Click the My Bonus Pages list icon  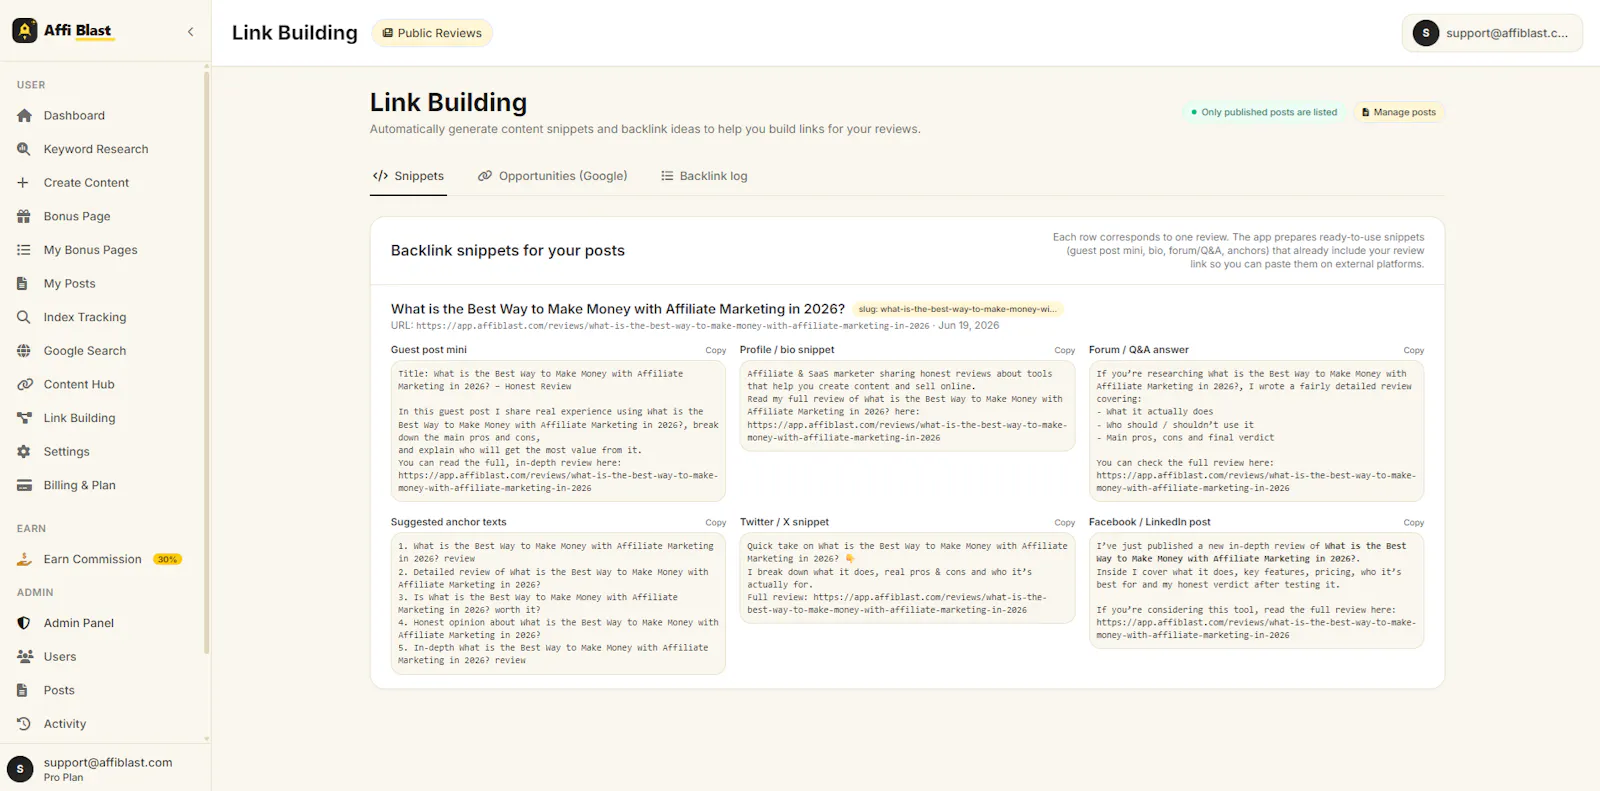[x=24, y=250]
